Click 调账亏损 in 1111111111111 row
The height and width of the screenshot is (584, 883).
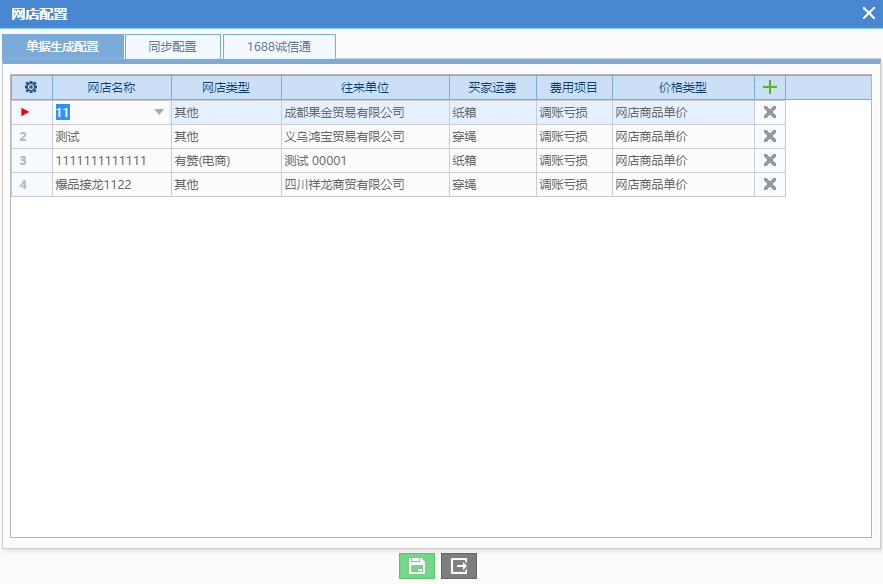click(x=574, y=161)
